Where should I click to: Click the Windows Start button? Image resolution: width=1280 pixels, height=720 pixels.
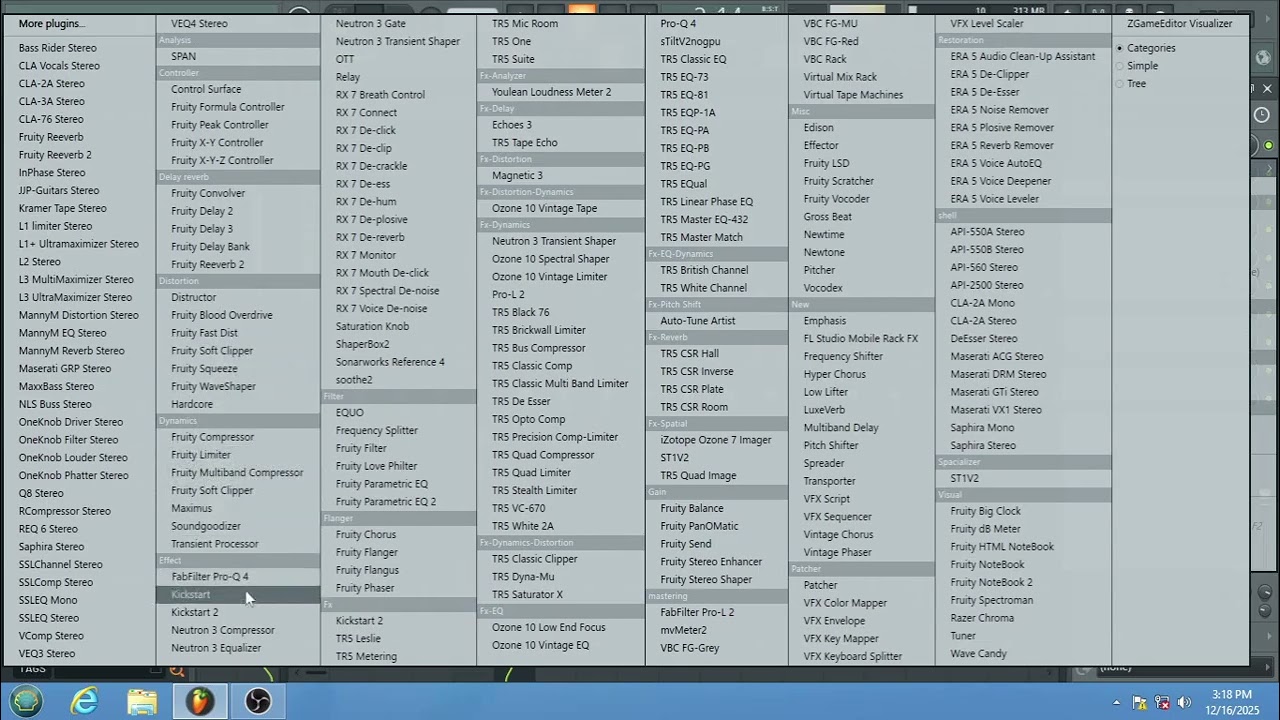[x=24, y=702]
